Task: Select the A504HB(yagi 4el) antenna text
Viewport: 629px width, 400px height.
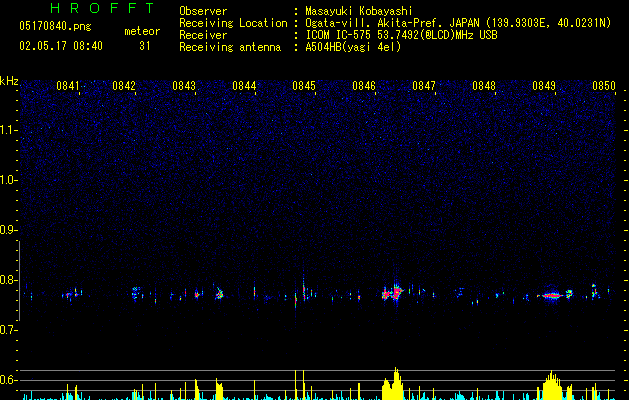Action: 353,47
